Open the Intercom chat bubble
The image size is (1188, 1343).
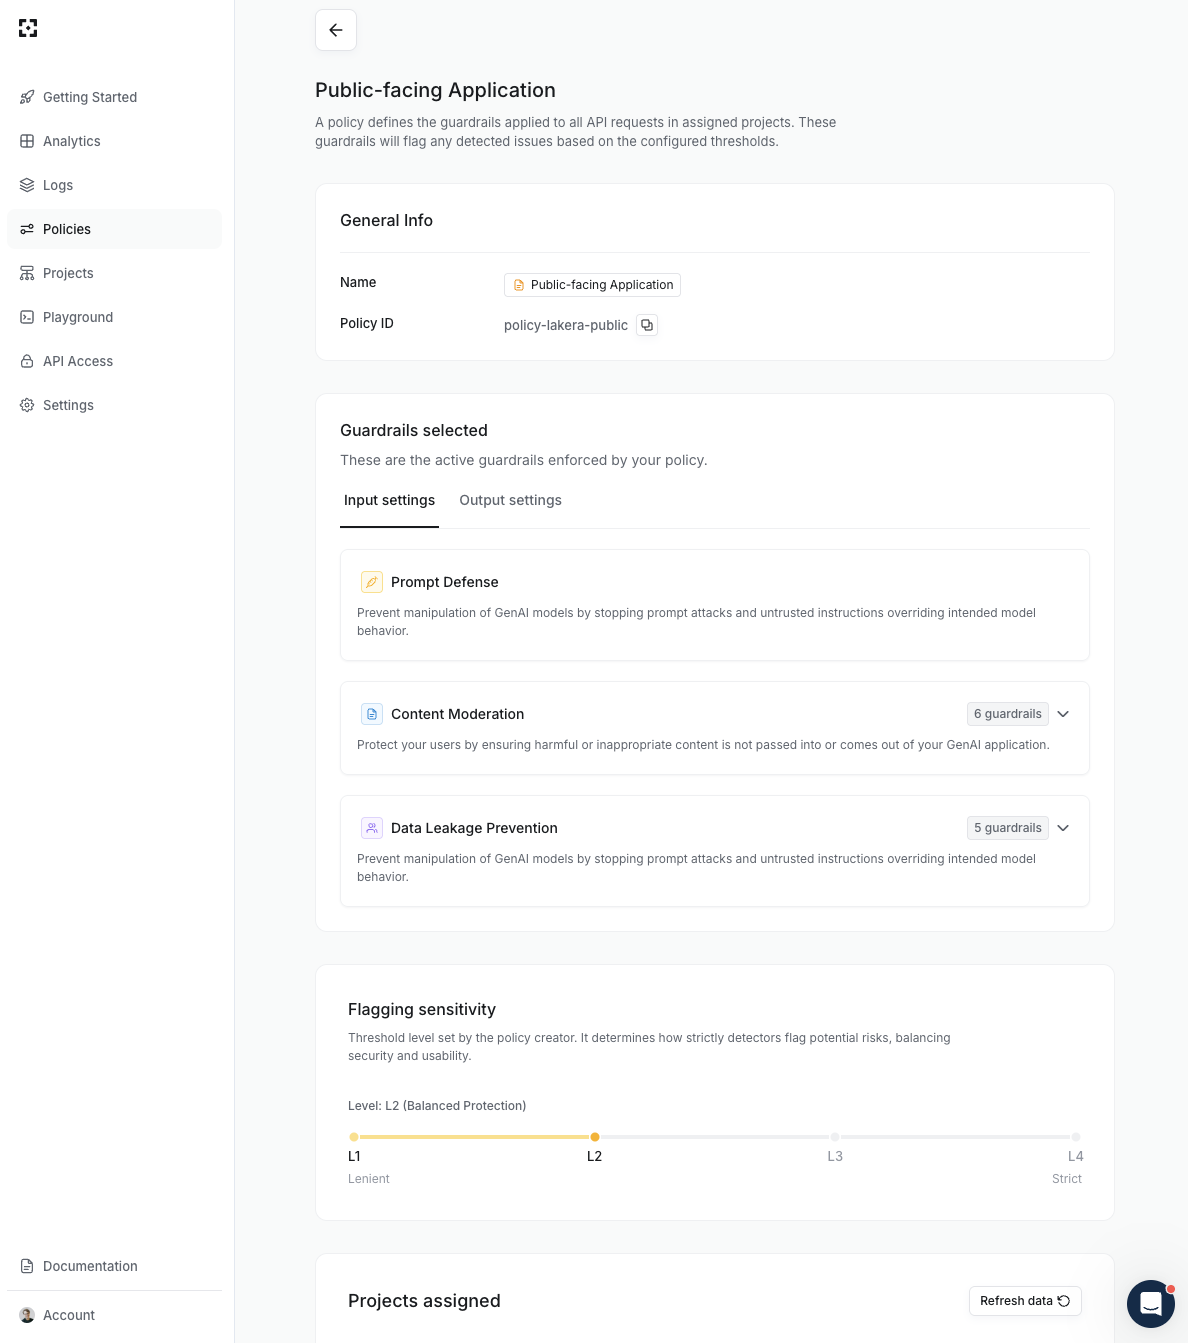1151,1304
